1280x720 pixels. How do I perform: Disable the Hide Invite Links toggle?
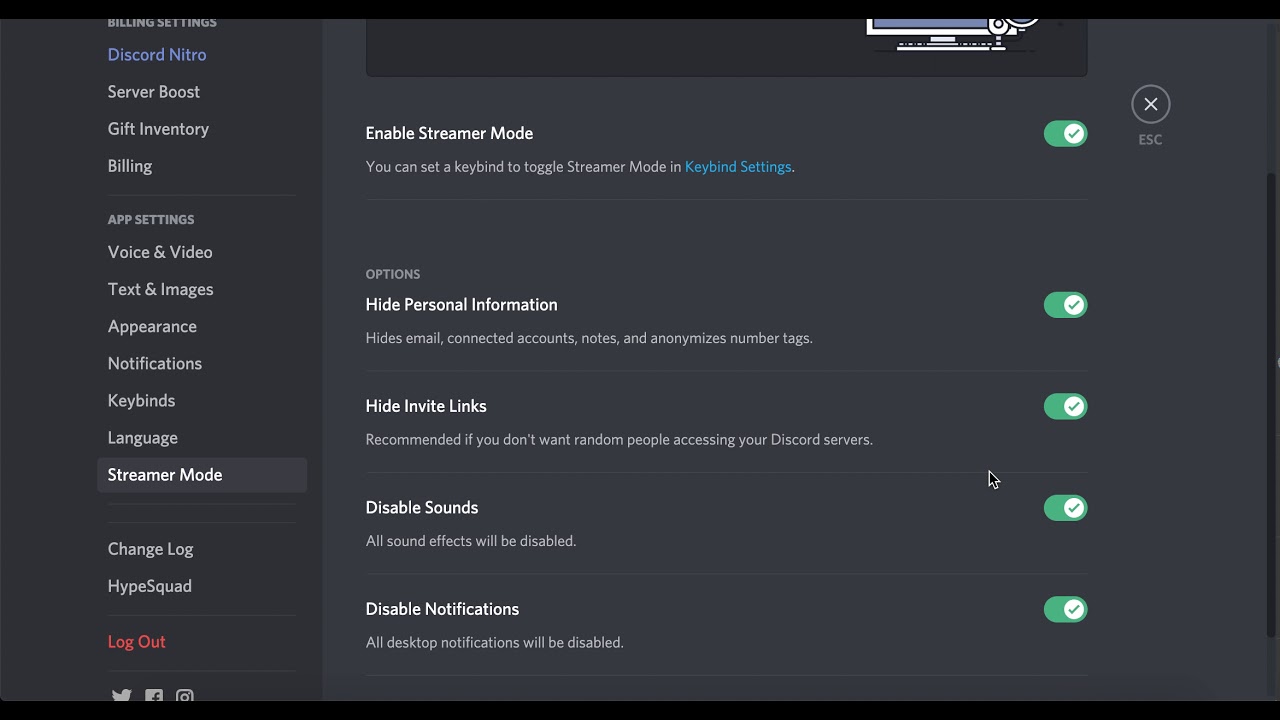pos(1065,406)
